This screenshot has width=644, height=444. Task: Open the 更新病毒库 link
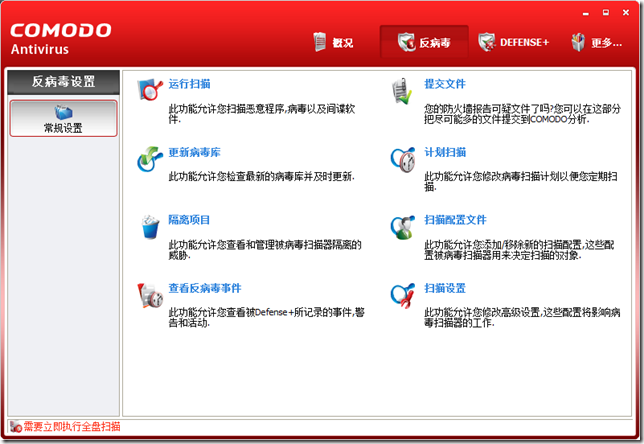click(x=194, y=152)
